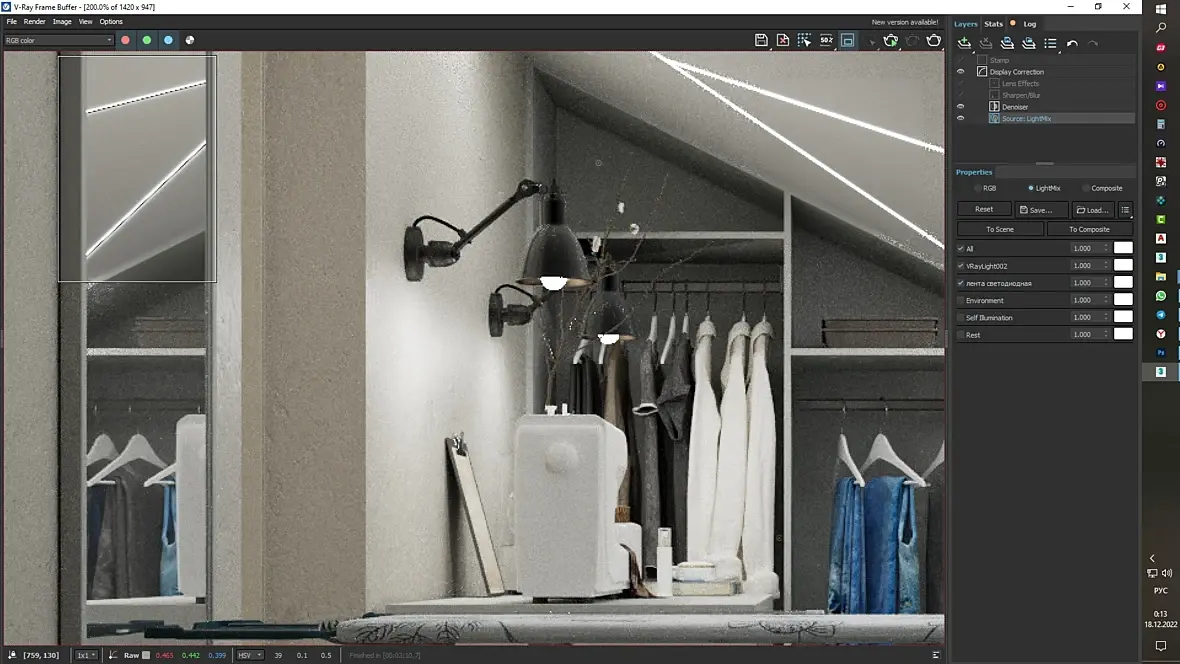Viewport: 1180px width, 664px height.
Task: Click the To Composite button
Action: [x=1089, y=229]
